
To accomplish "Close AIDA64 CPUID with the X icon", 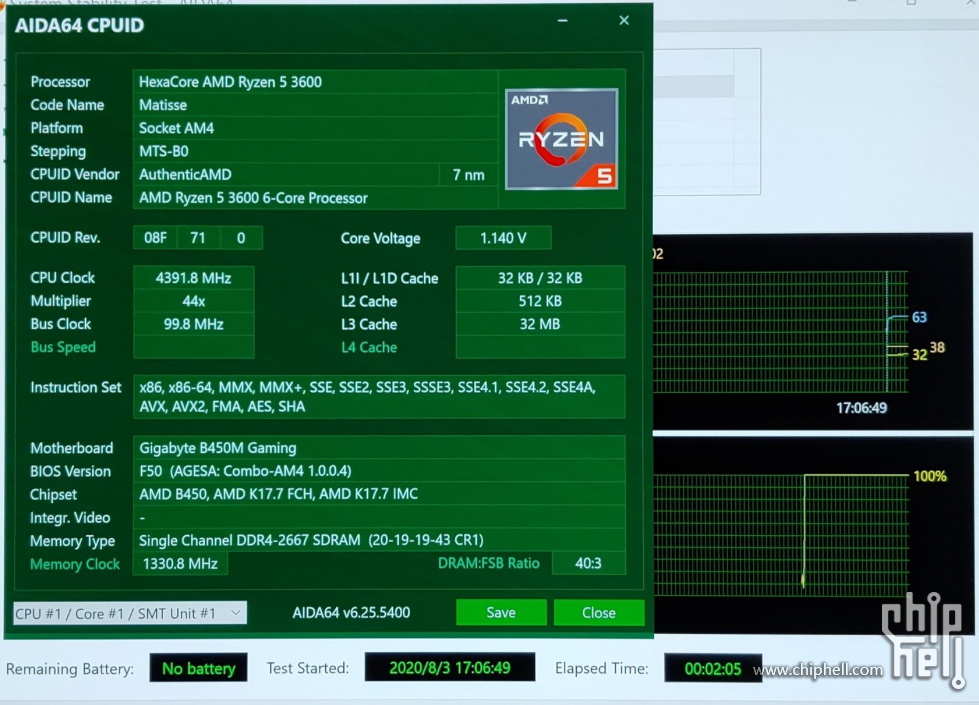I will [x=624, y=21].
